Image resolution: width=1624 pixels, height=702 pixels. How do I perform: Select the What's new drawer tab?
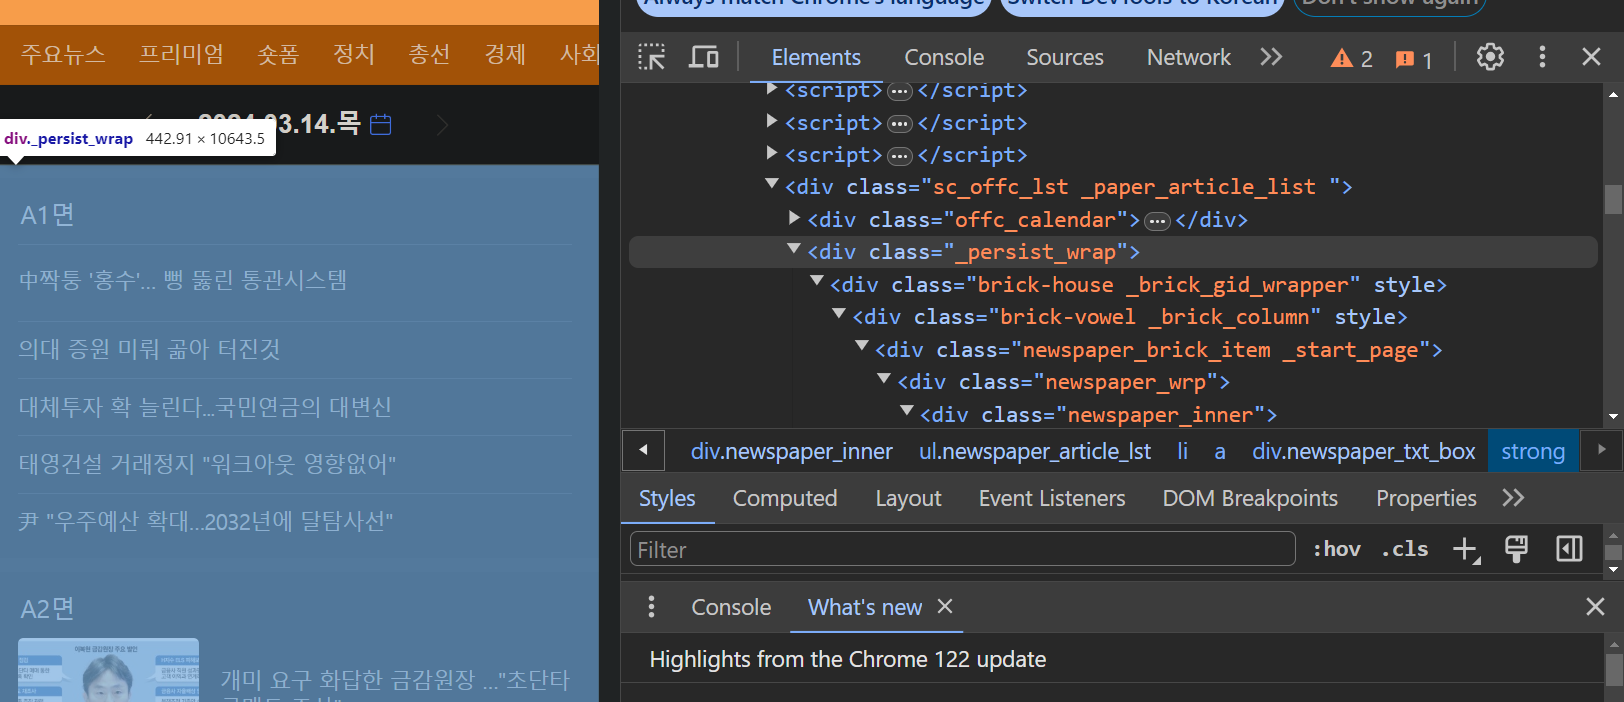865,607
